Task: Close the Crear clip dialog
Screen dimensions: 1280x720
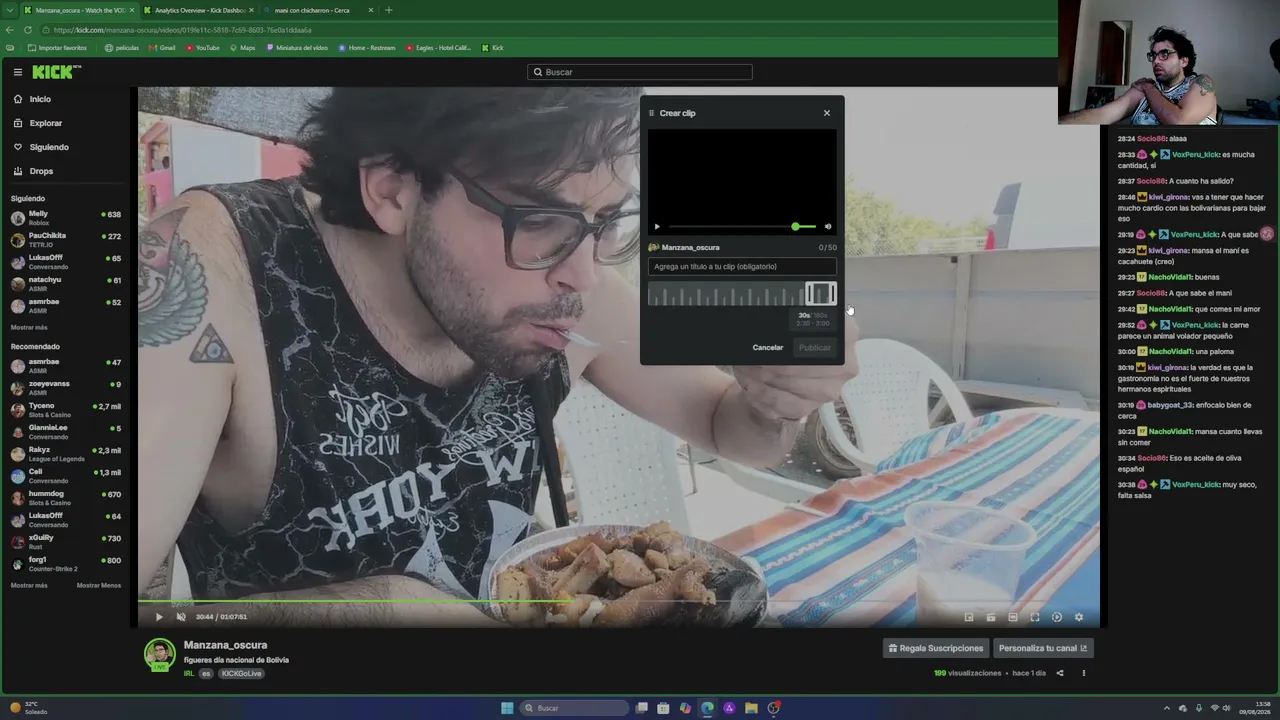Action: (x=827, y=113)
